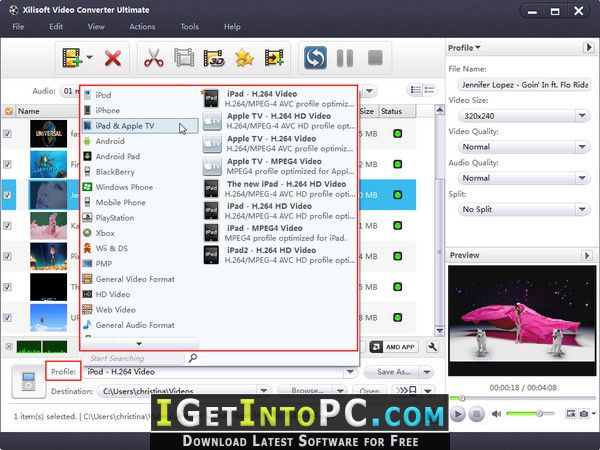This screenshot has width=600, height=450.
Task: Select the iPod category
Action: tap(140, 95)
